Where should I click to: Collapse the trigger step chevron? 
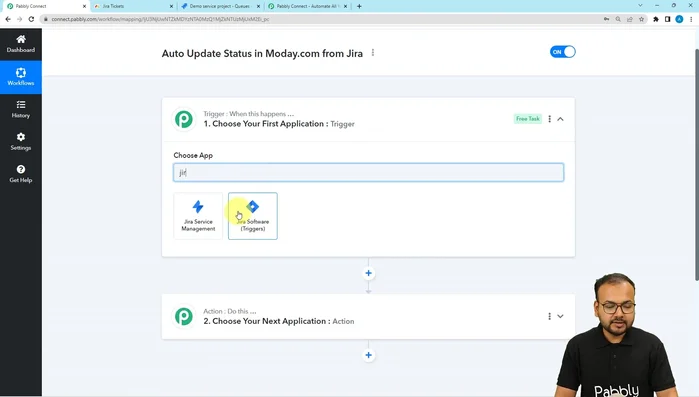(560, 119)
